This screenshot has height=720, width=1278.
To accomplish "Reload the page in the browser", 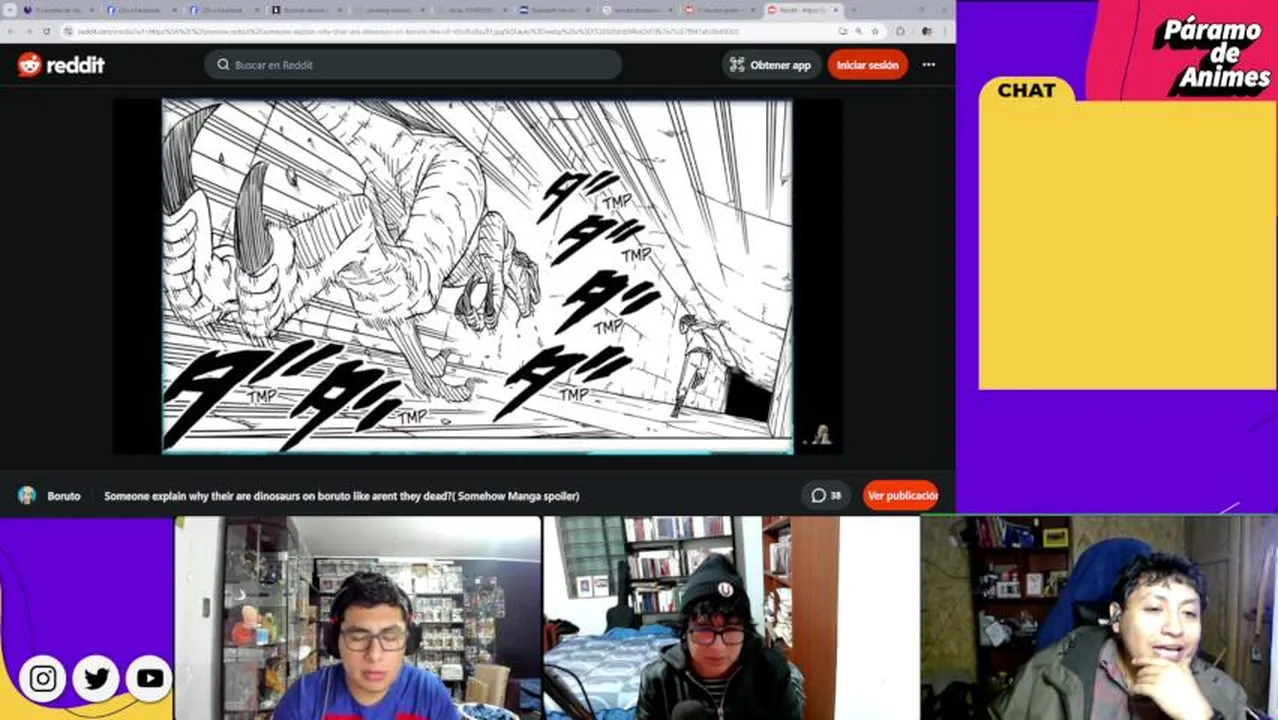I will 46,31.
